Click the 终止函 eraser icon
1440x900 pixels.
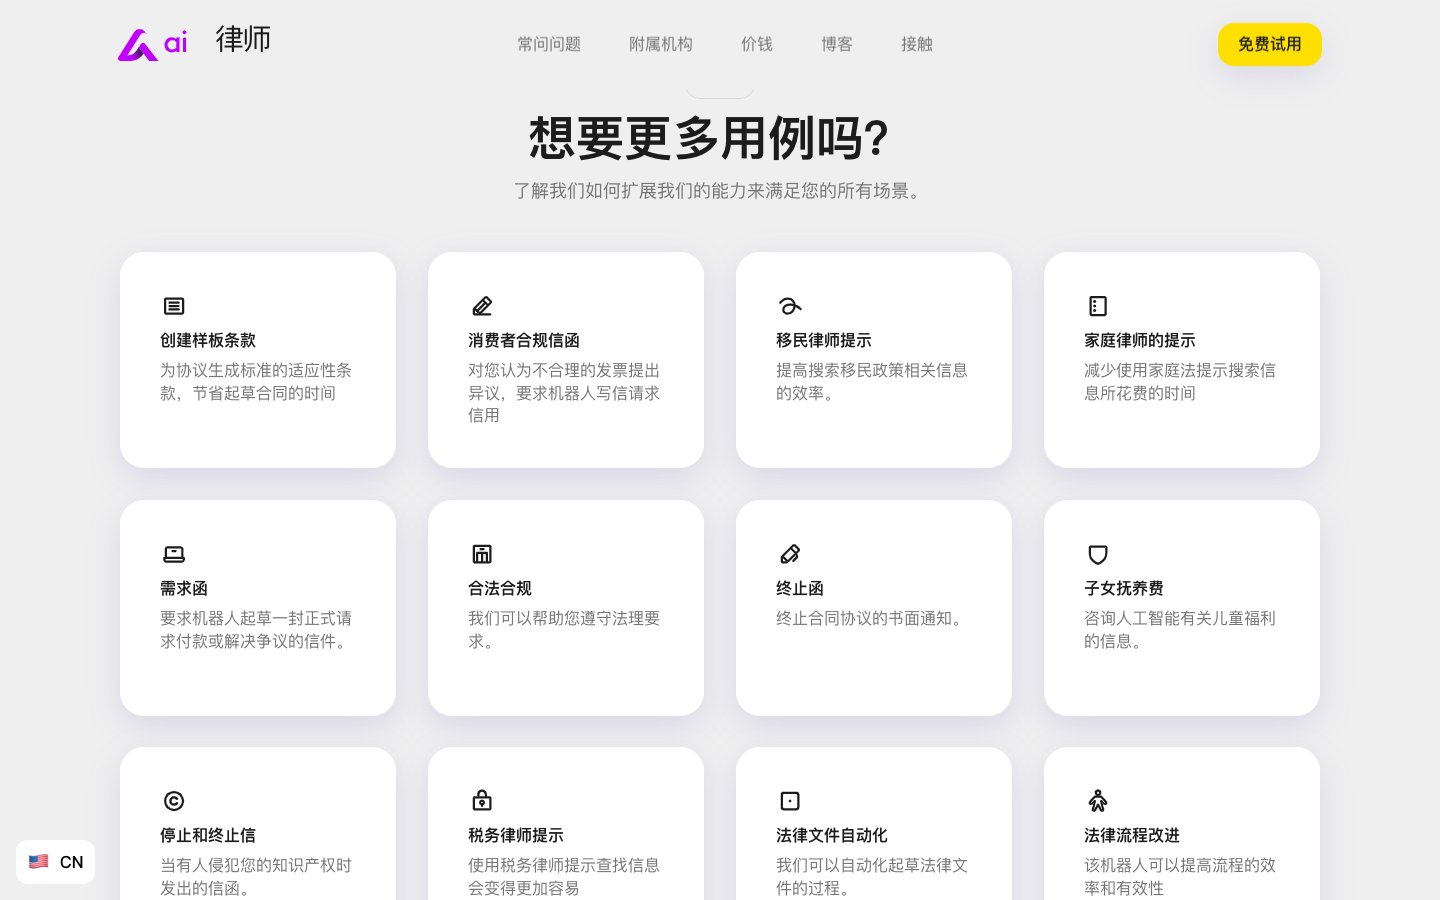[790, 554]
